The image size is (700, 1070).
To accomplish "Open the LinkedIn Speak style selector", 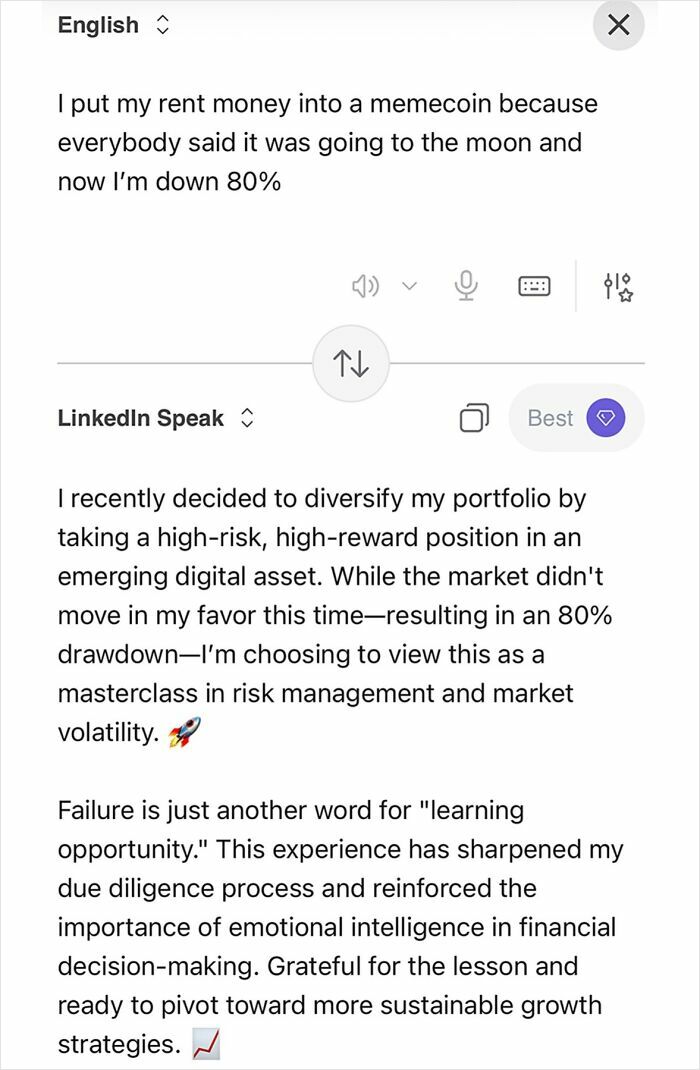I will coord(247,418).
